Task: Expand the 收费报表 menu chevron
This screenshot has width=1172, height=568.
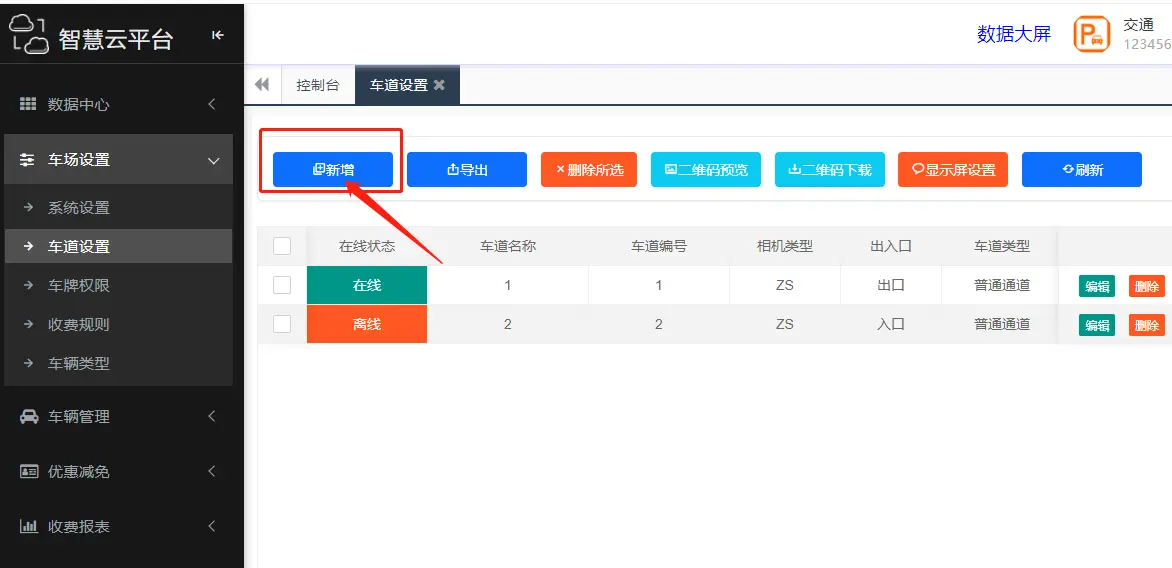Action: pos(212,526)
